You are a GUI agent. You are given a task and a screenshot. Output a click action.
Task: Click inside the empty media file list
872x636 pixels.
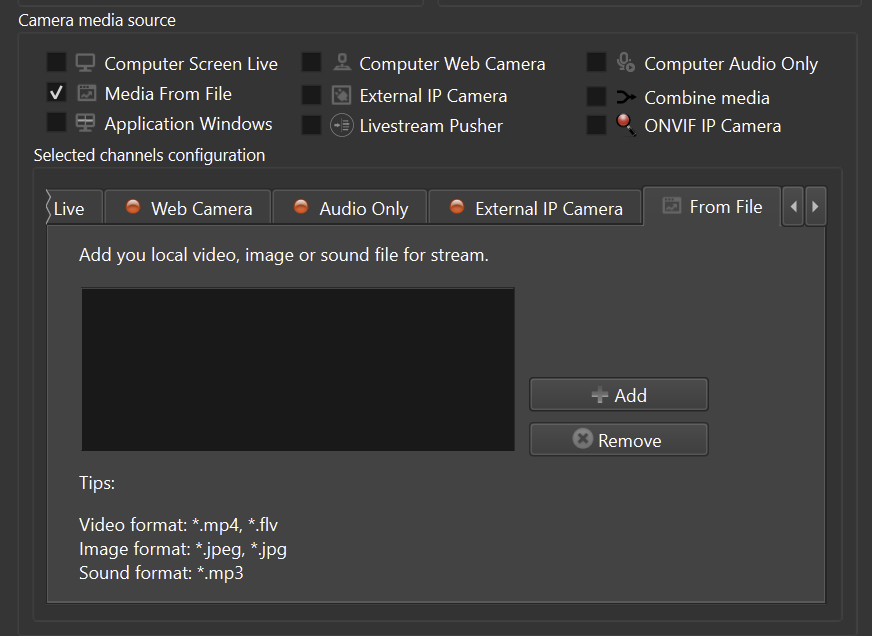[x=298, y=370]
